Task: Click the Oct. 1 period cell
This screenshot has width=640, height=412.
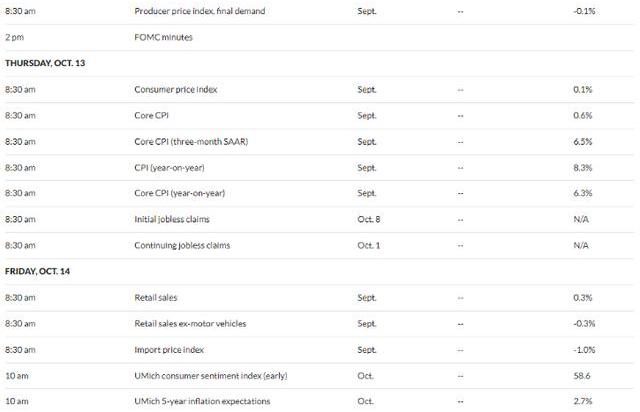Action: pos(369,245)
